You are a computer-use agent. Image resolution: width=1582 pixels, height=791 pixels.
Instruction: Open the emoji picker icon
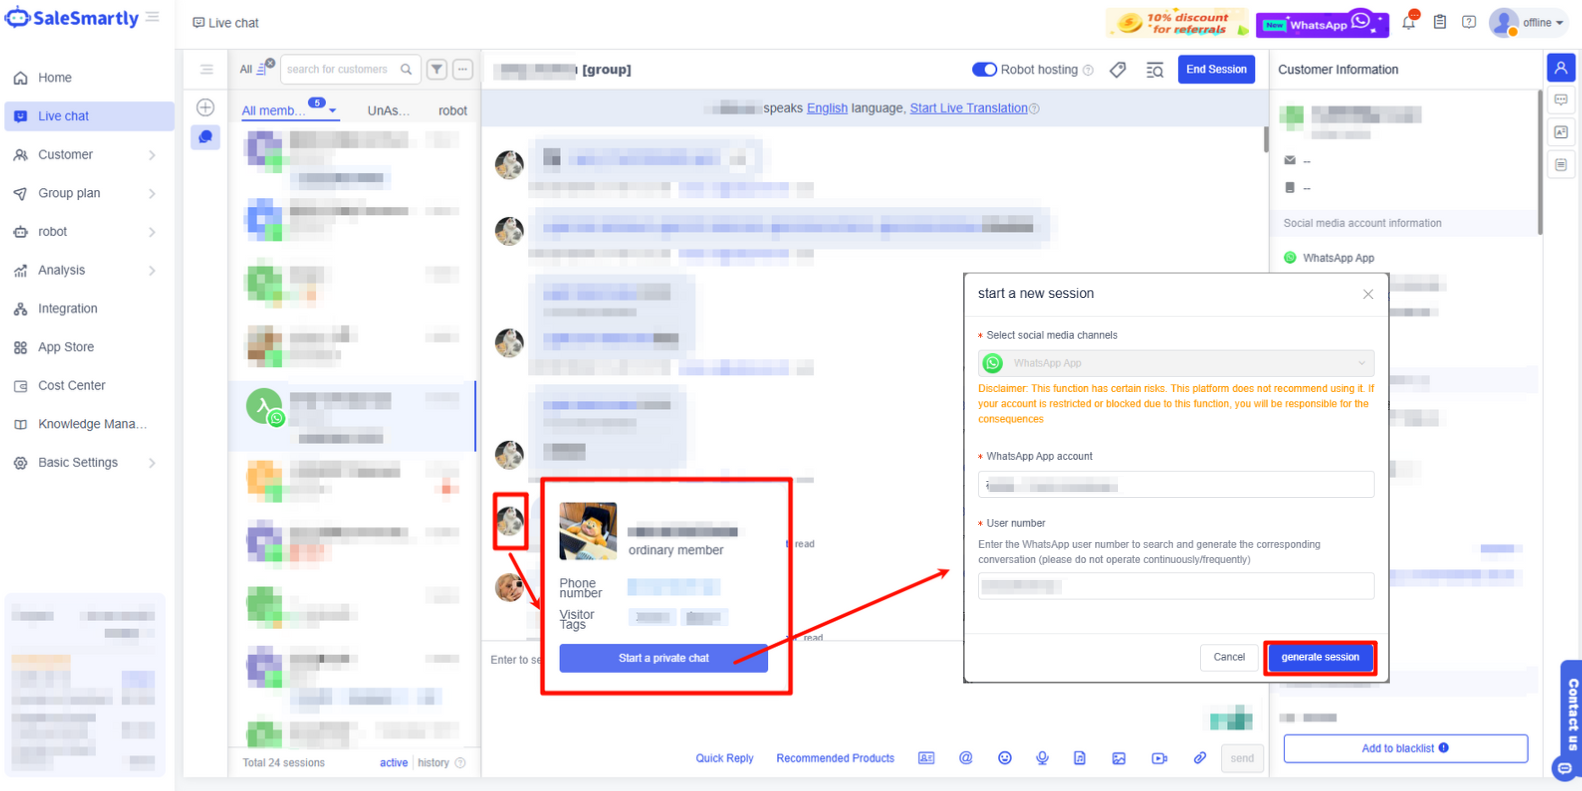(1004, 758)
